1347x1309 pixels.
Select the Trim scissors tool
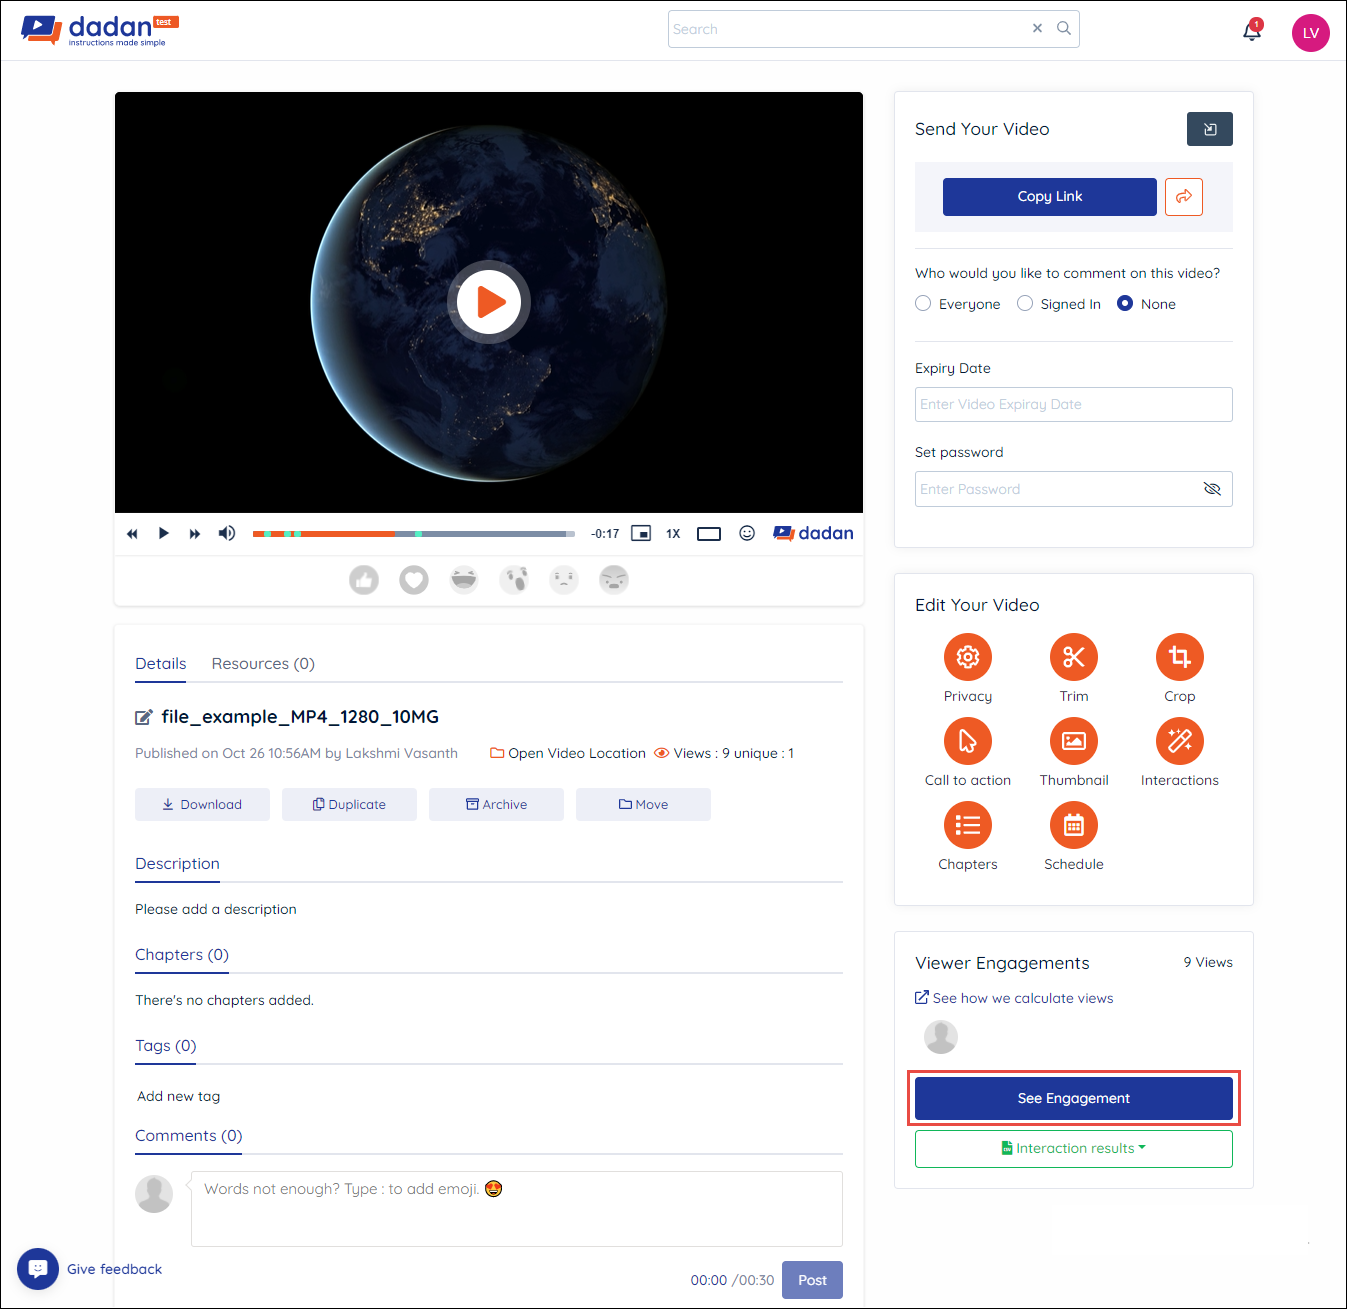pos(1074,657)
